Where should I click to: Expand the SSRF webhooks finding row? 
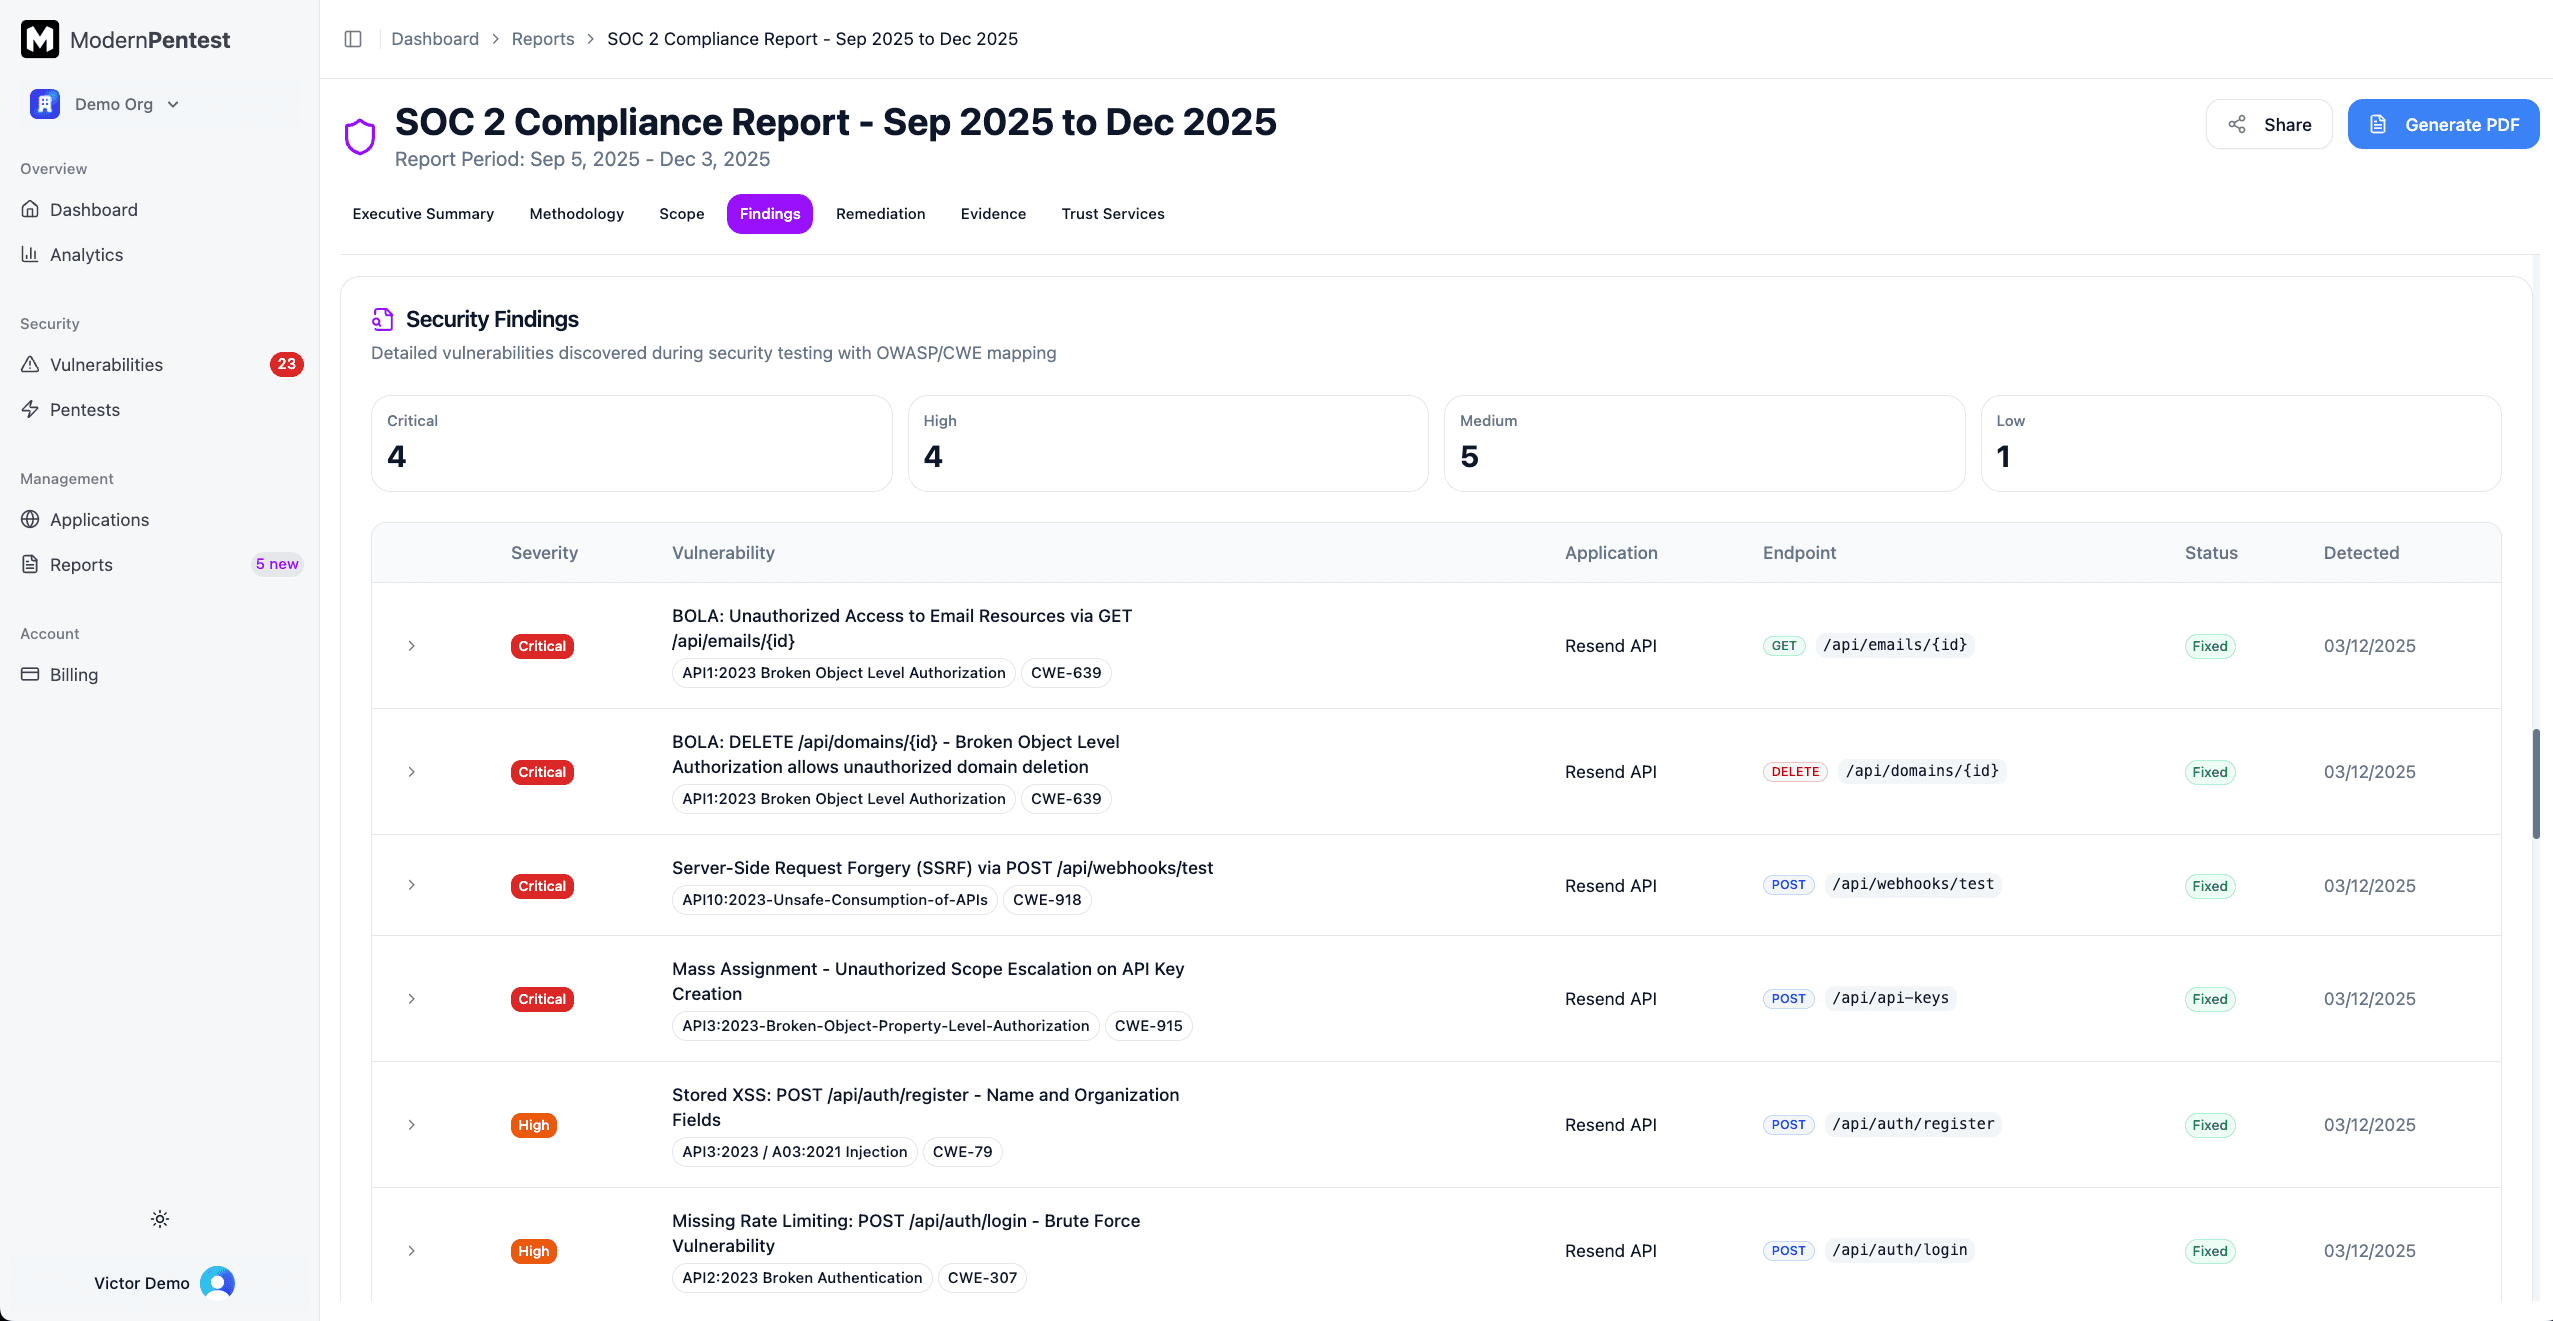[x=411, y=885]
